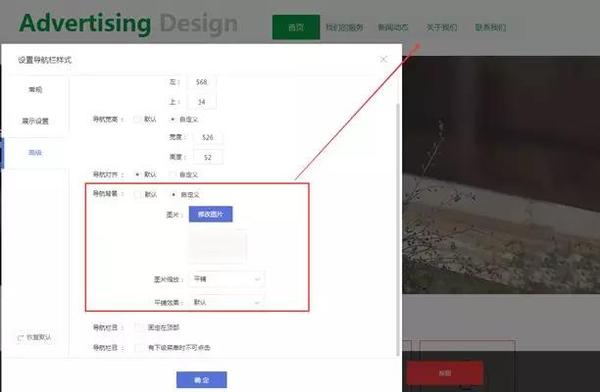The height and width of the screenshot is (392, 600).
Task: Click the 高度 field showing 52
Action: tap(208, 157)
